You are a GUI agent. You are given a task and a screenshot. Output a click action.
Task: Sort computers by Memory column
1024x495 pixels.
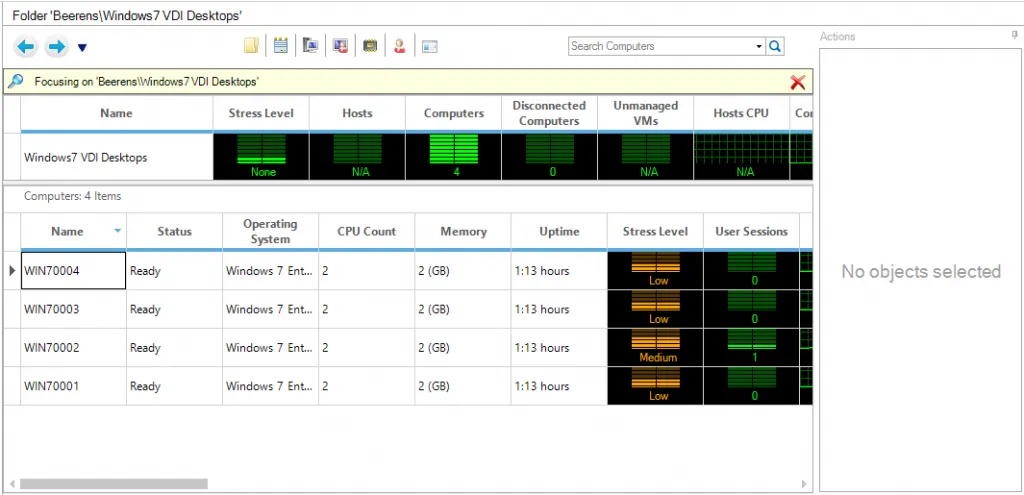click(463, 232)
